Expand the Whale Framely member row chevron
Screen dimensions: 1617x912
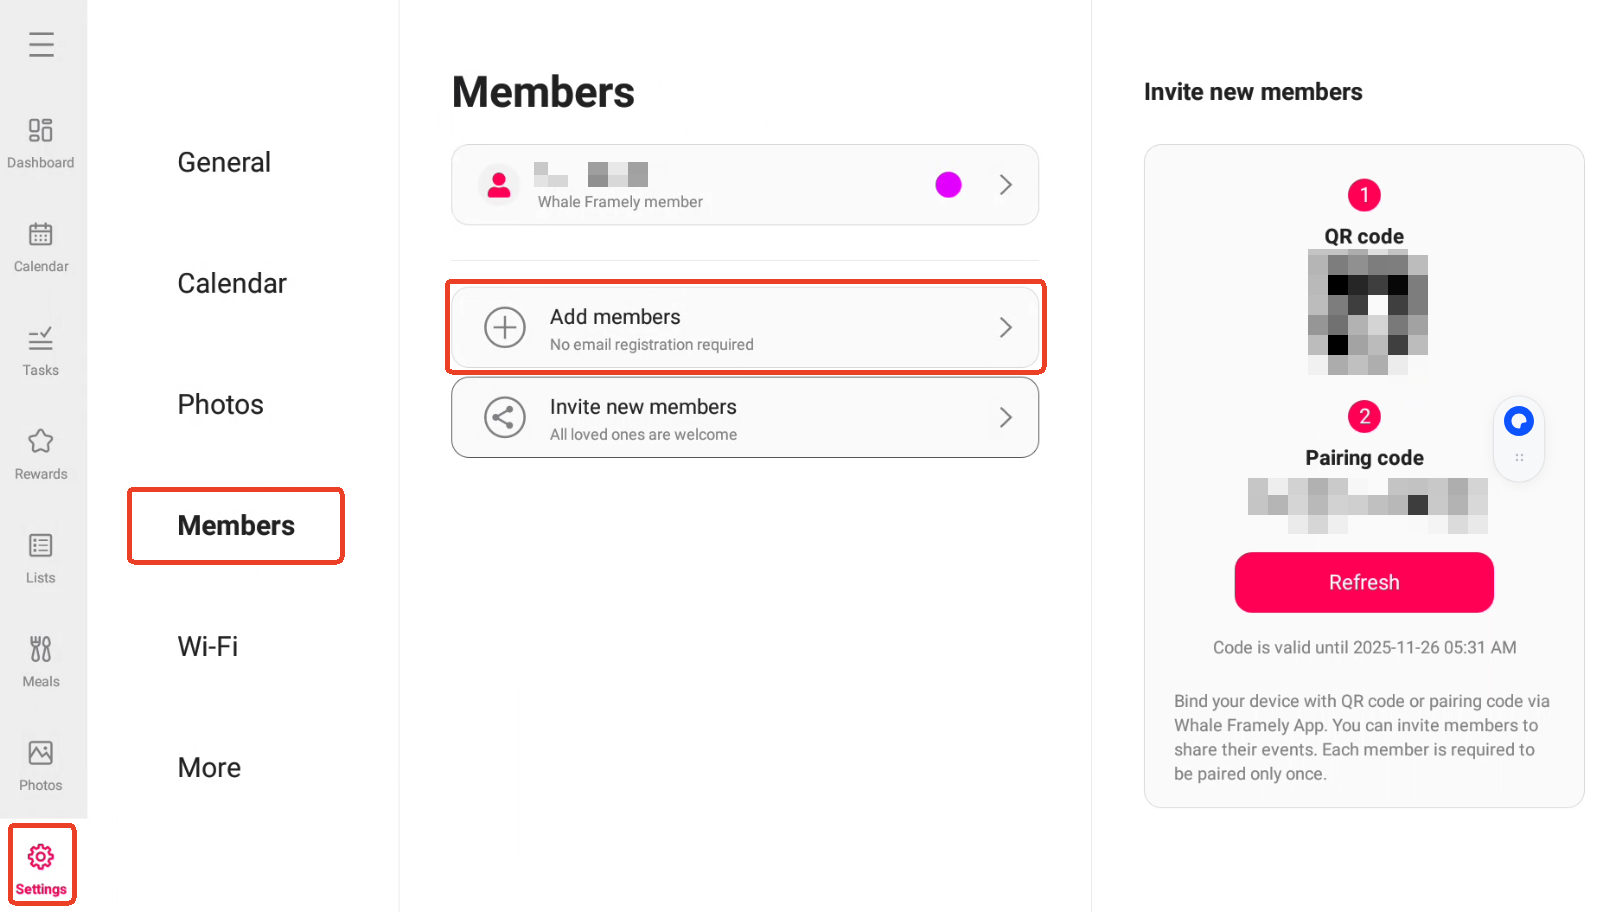coord(1006,185)
